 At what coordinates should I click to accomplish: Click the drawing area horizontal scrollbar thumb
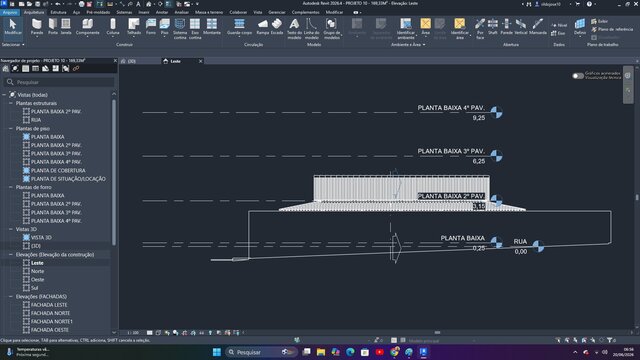[437, 333]
